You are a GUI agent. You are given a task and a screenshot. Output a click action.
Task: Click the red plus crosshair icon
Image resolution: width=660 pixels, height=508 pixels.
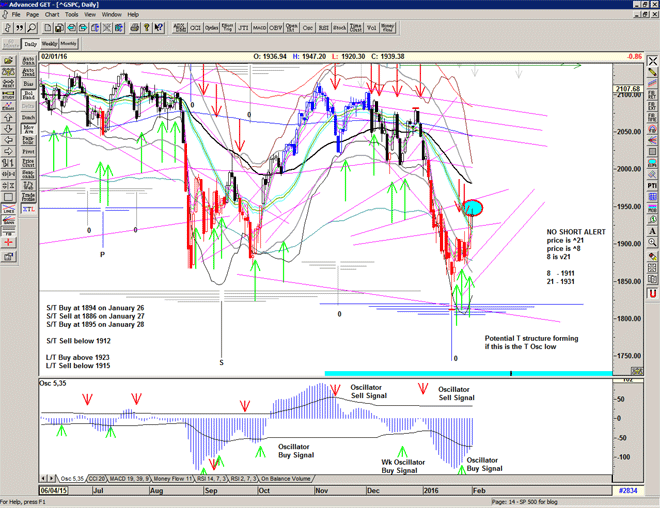click(7, 240)
